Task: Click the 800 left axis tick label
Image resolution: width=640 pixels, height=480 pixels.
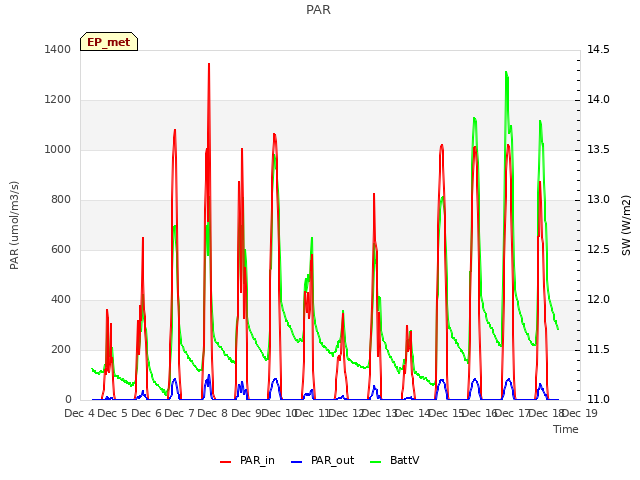Action: 61,199
